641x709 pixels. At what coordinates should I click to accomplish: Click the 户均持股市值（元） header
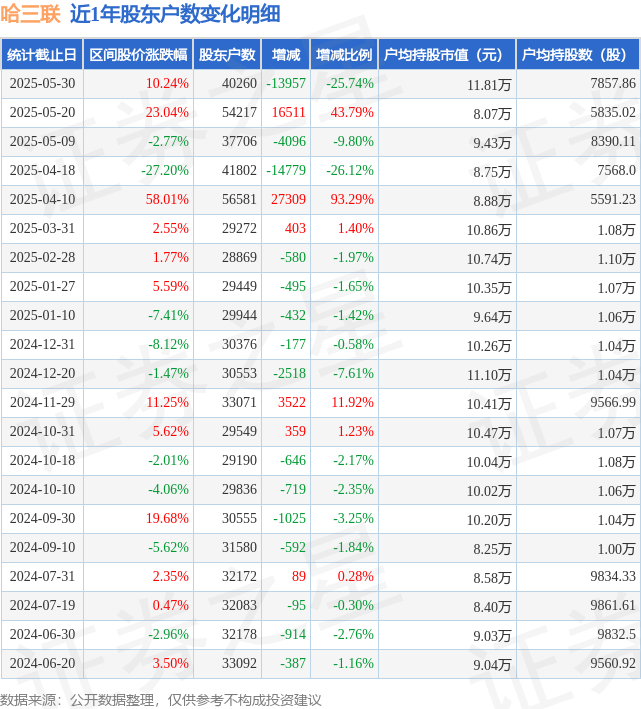point(447,55)
